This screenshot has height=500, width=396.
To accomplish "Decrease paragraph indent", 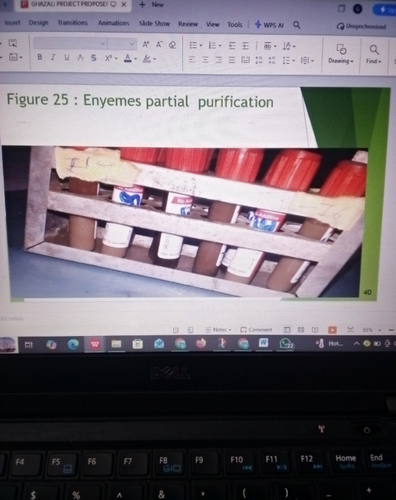I will (x=232, y=46).
